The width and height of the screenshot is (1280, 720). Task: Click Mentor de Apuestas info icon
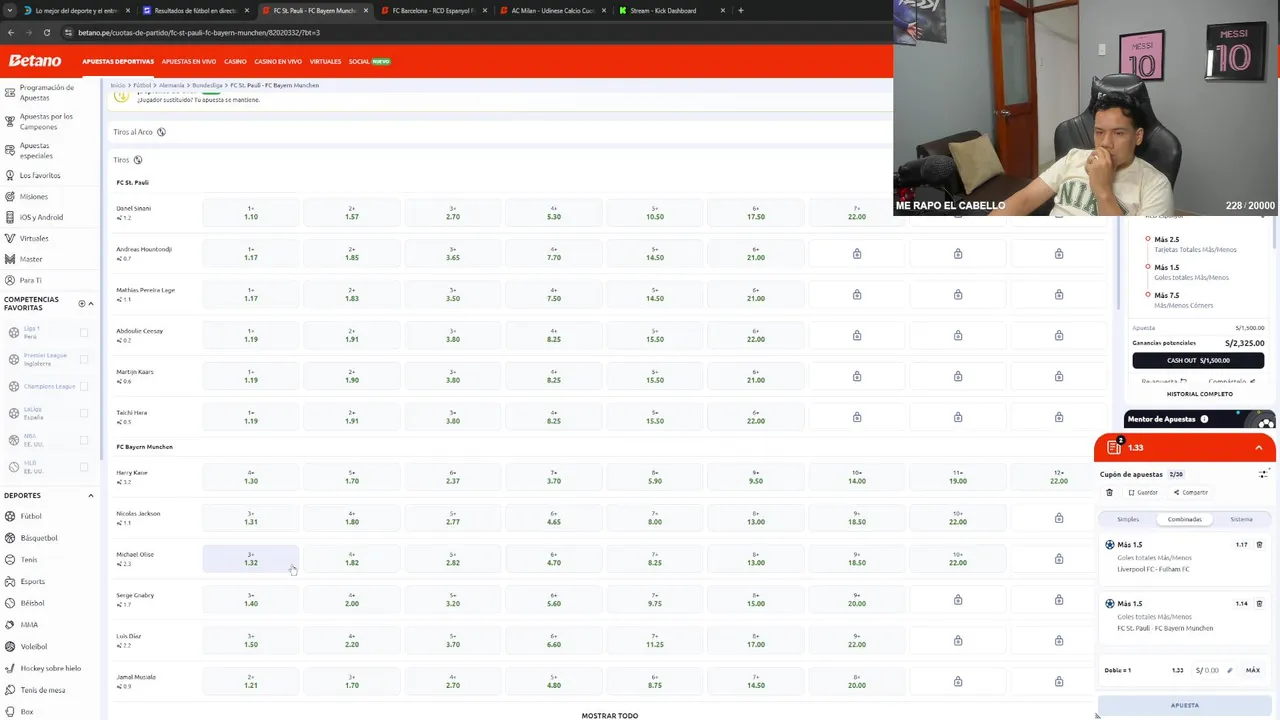(x=1204, y=419)
